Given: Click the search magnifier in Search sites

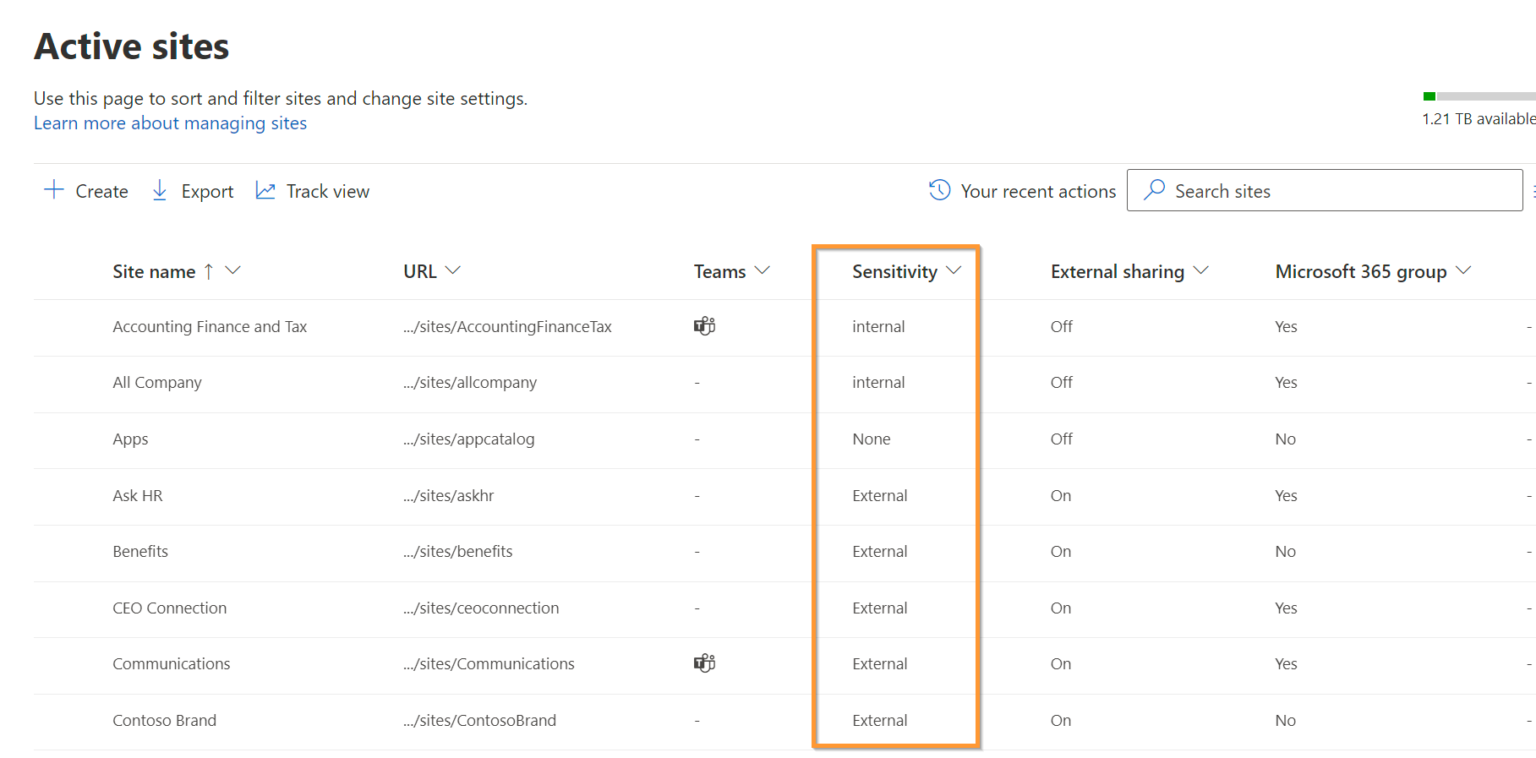Looking at the screenshot, I should 1155,190.
